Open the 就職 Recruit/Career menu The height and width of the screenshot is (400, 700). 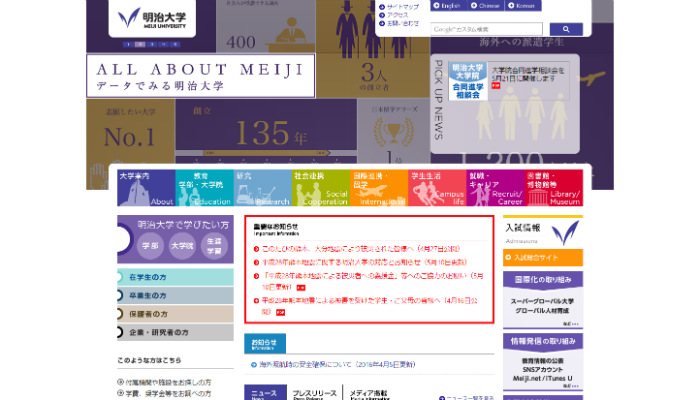(x=496, y=188)
